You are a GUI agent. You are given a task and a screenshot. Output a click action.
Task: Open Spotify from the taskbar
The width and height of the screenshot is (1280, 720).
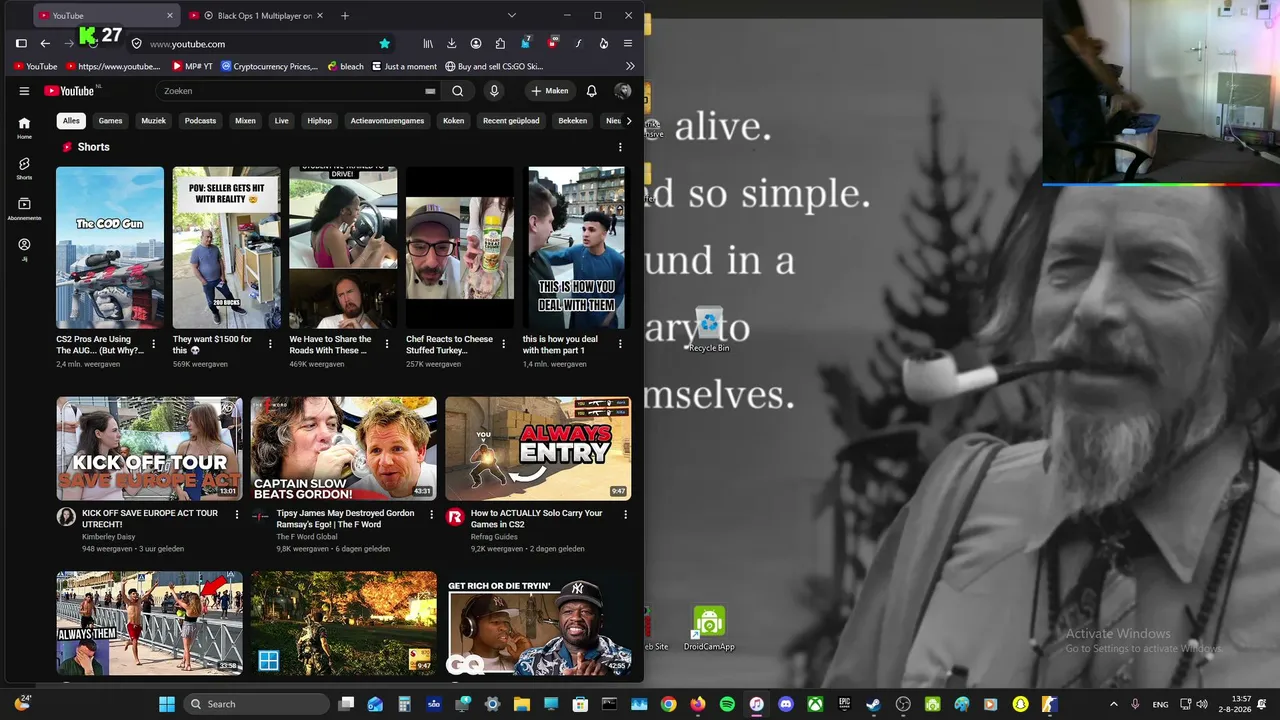(x=727, y=704)
